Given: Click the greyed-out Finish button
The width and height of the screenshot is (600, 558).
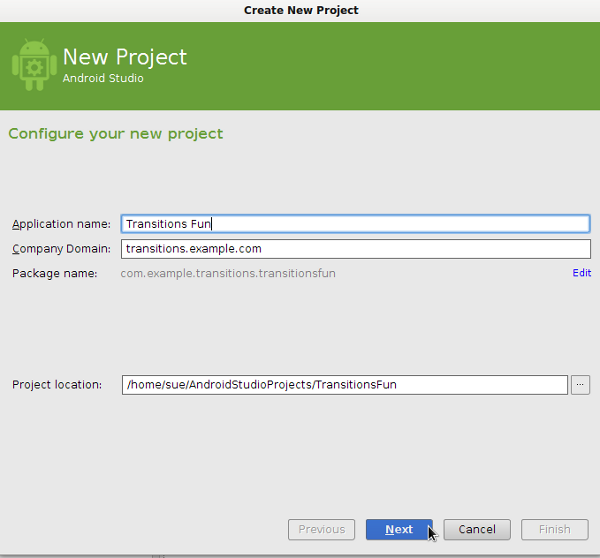Looking at the screenshot, I should (554, 529).
